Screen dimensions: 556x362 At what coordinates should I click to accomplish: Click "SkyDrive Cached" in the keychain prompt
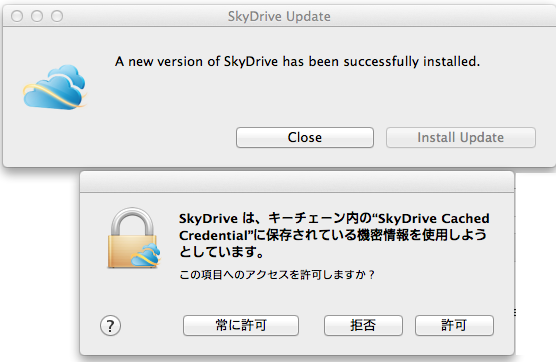[434, 218]
